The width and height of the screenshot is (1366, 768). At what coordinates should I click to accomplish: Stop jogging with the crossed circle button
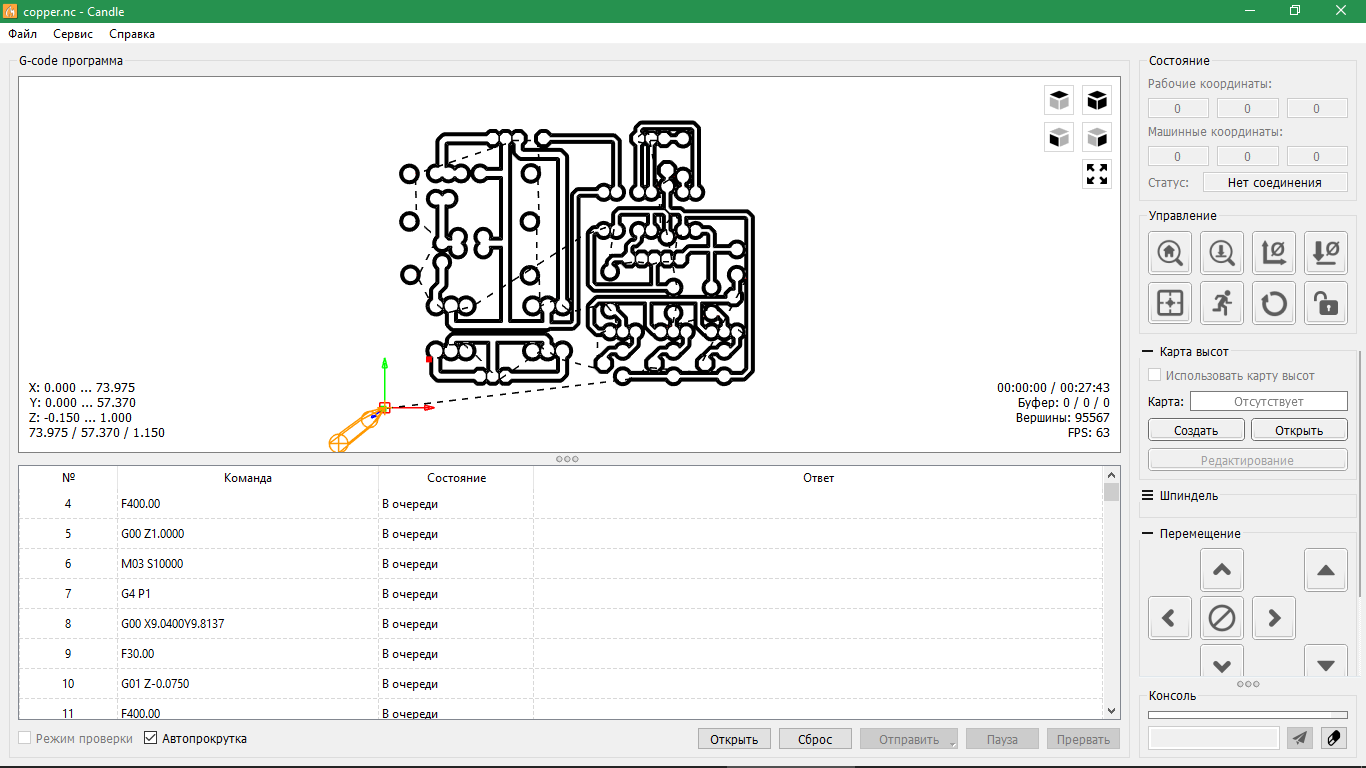1222,618
